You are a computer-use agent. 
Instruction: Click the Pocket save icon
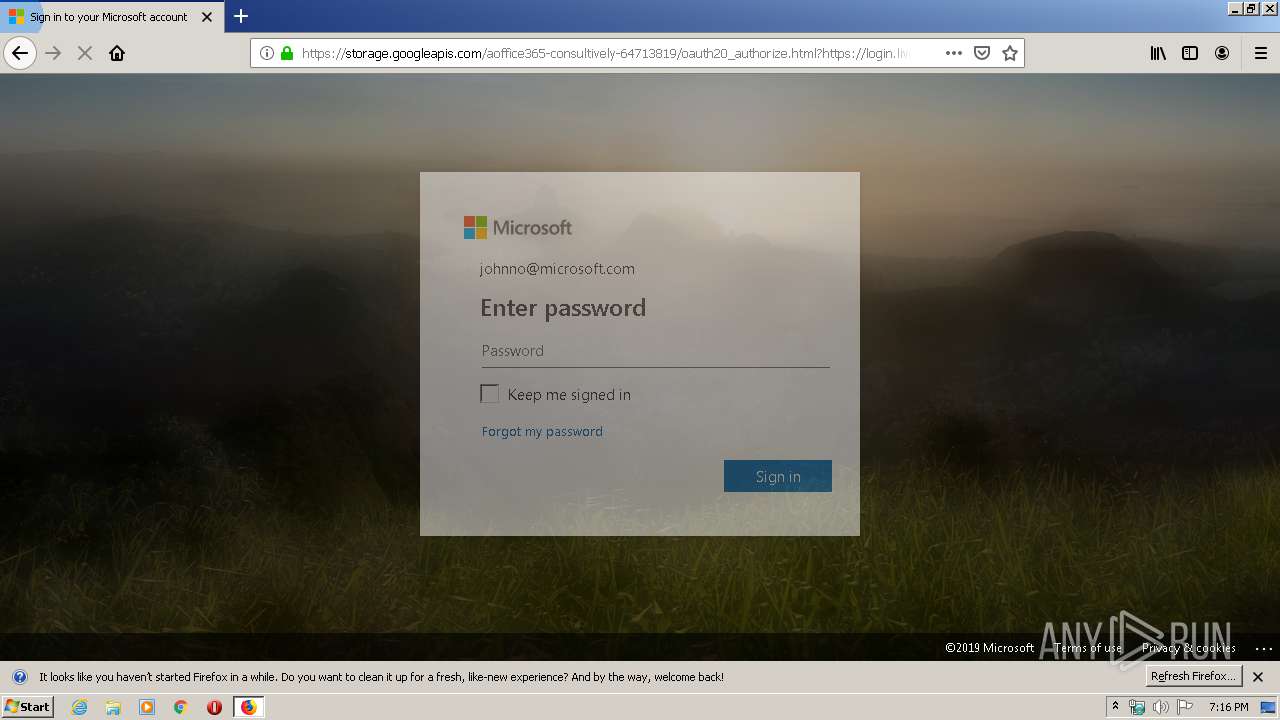[x=982, y=53]
